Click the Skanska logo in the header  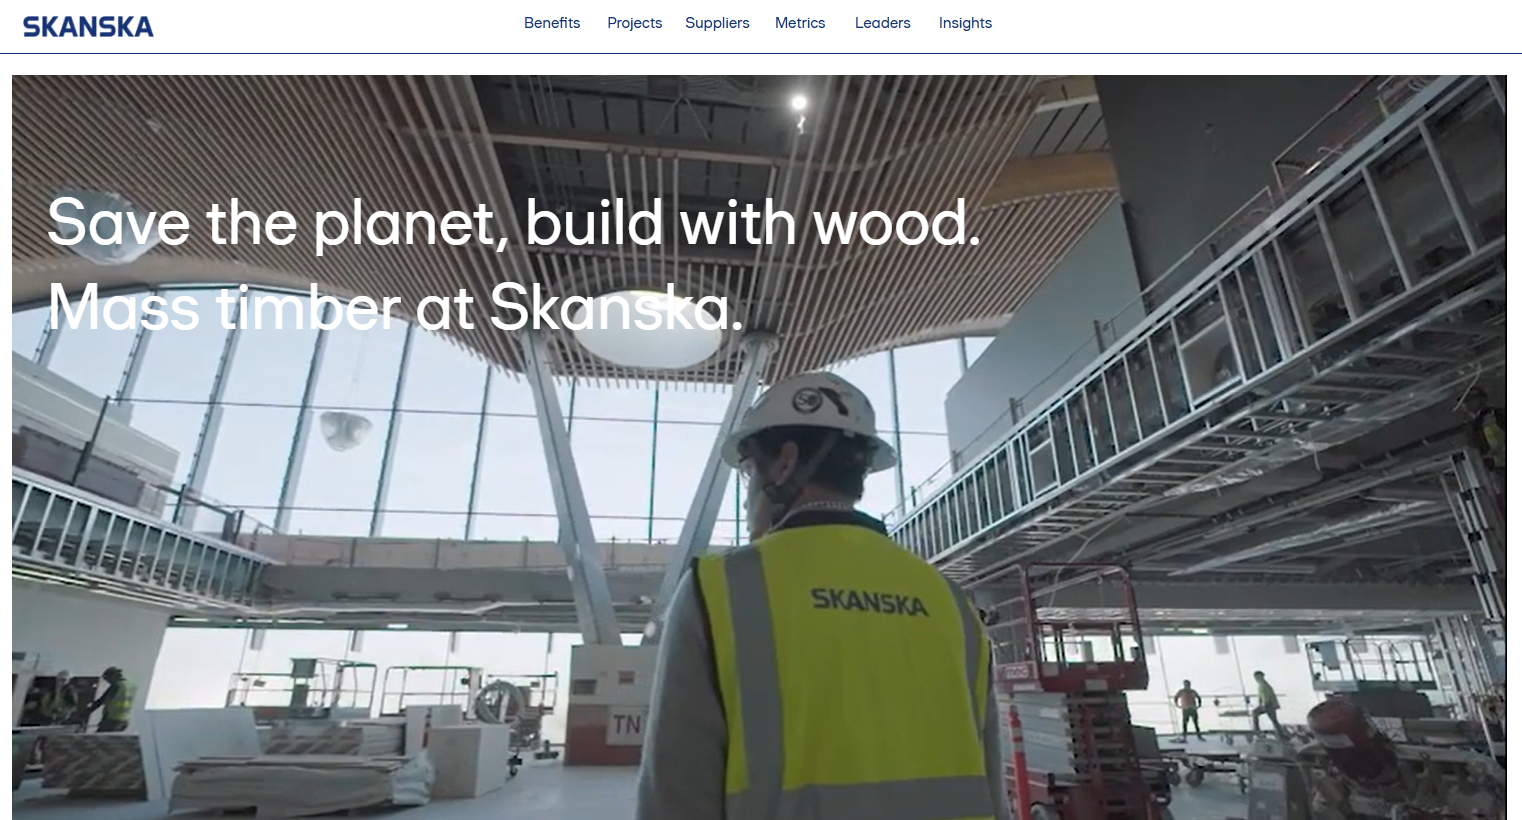(x=88, y=27)
